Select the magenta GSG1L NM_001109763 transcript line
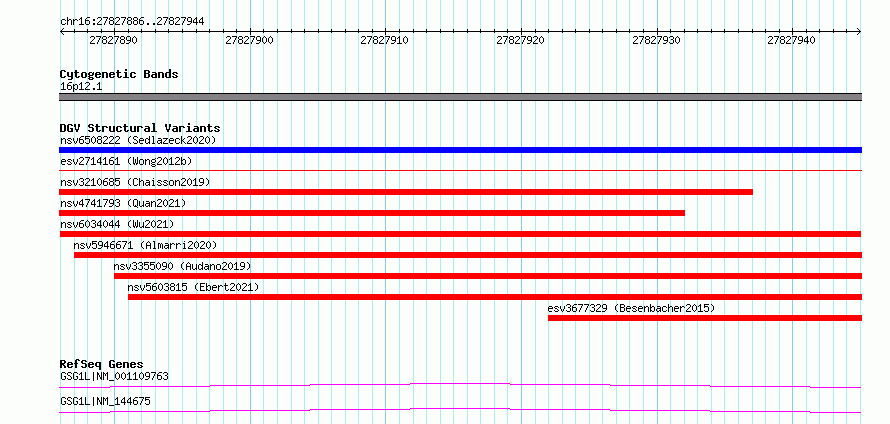 460,386
